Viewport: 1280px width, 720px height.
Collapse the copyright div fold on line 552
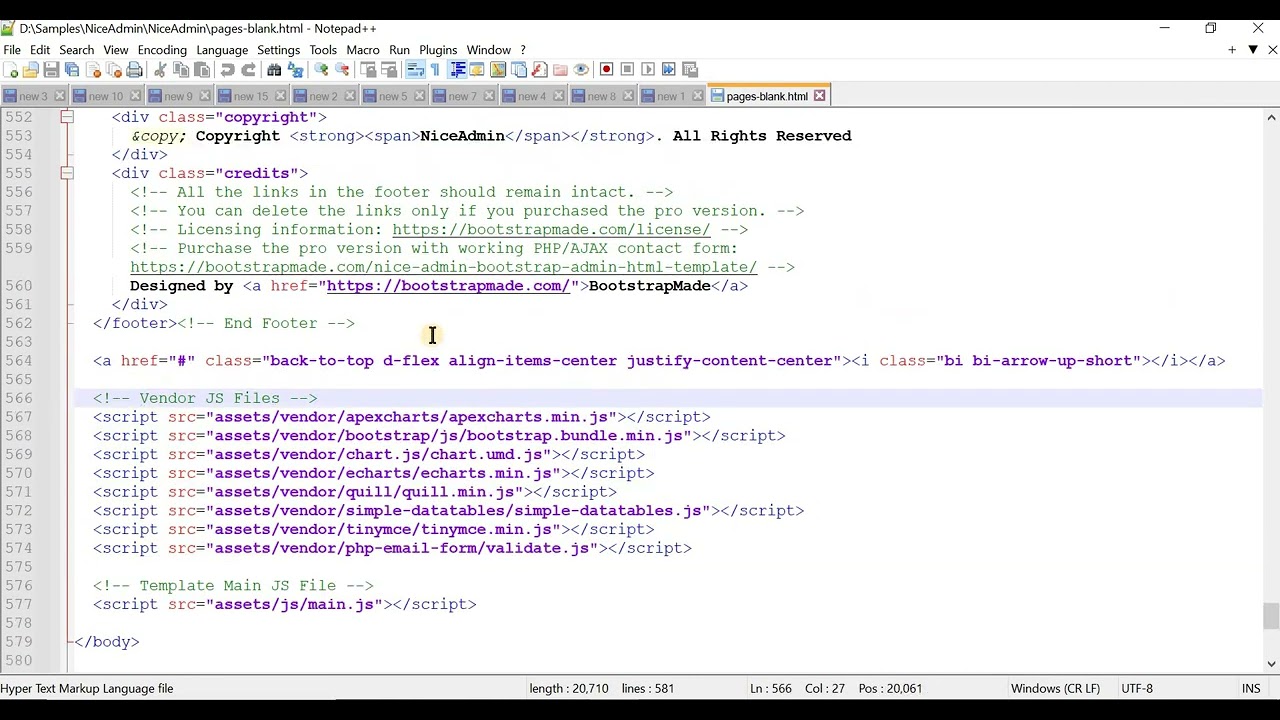click(x=66, y=117)
